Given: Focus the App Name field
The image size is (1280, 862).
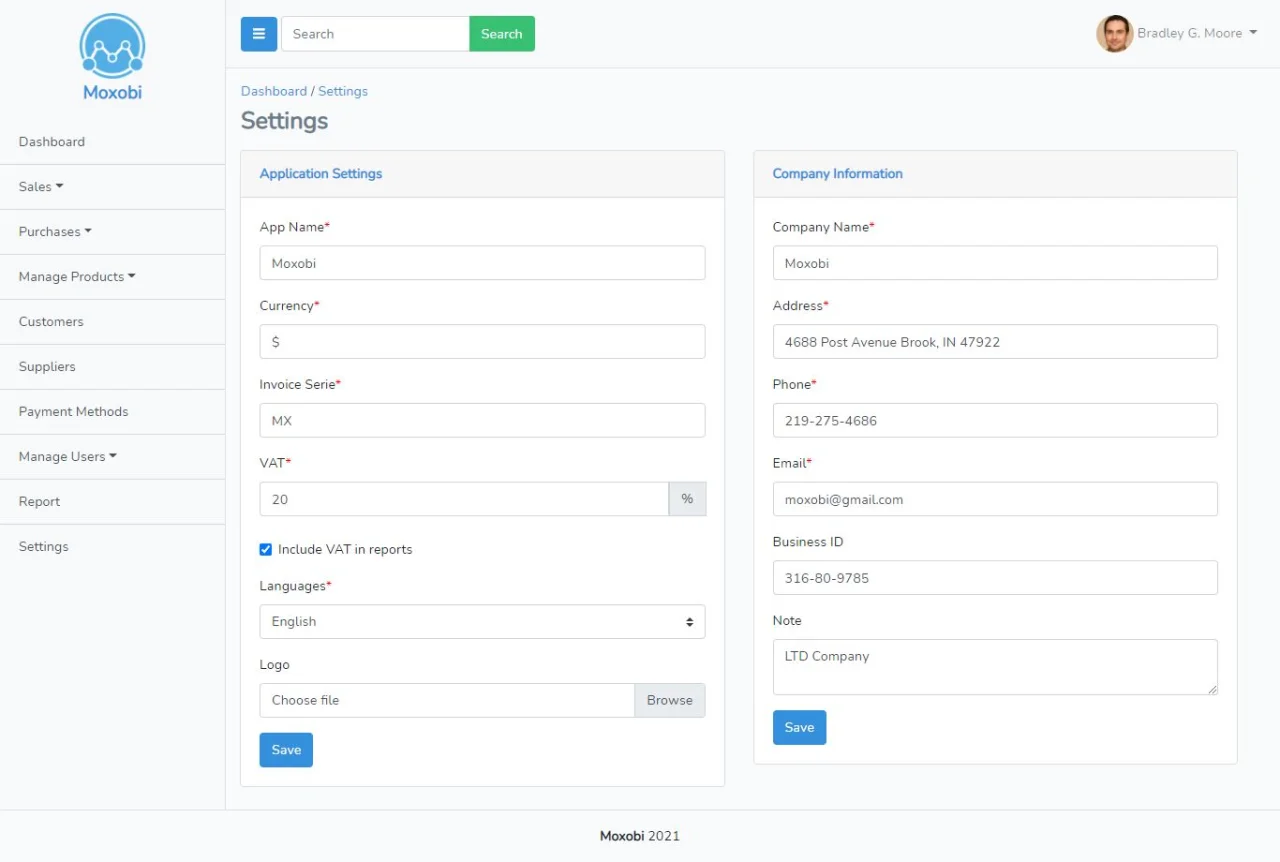Looking at the screenshot, I should point(482,263).
